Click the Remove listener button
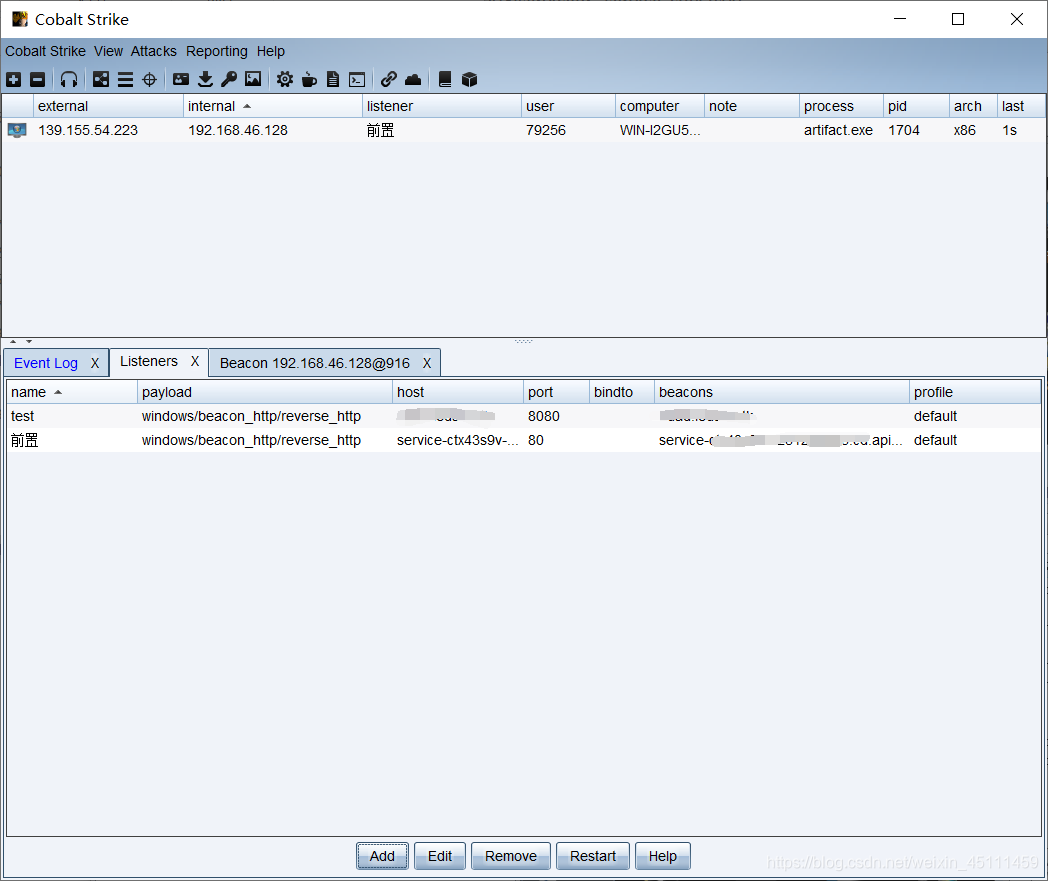This screenshot has width=1048, height=881. point(511,856)
